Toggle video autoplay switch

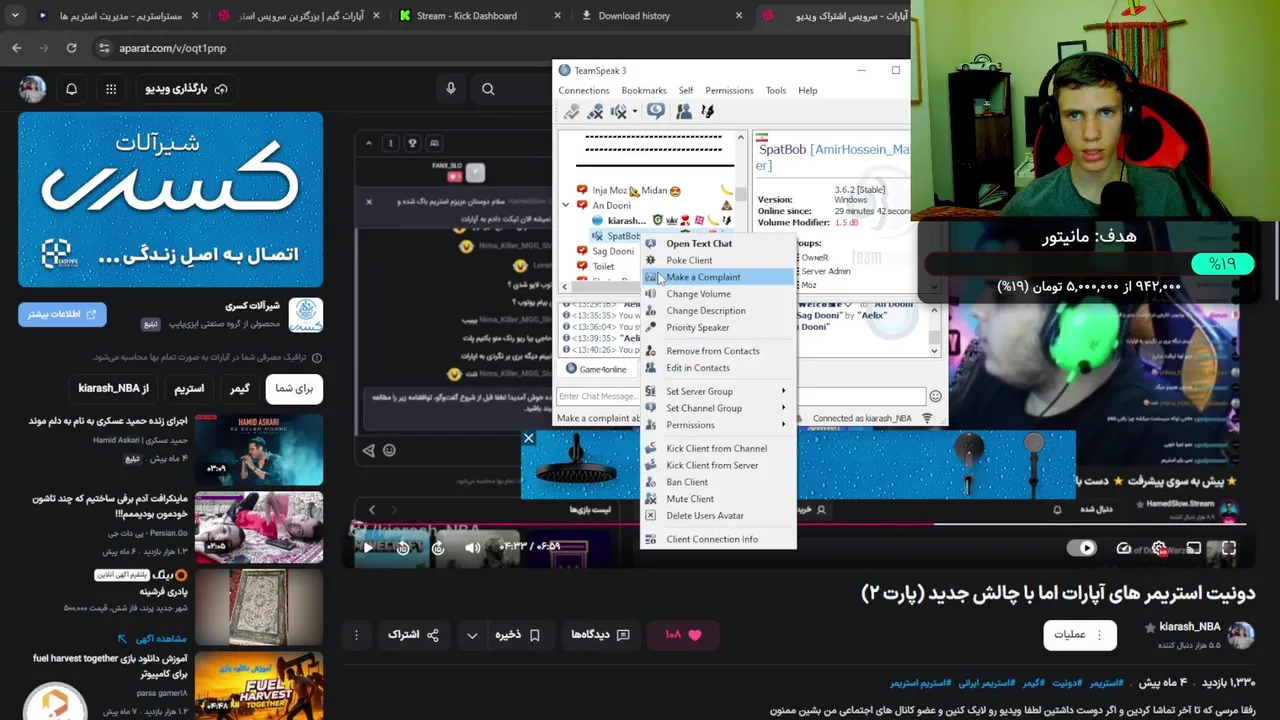click(x=1082, y=548)
